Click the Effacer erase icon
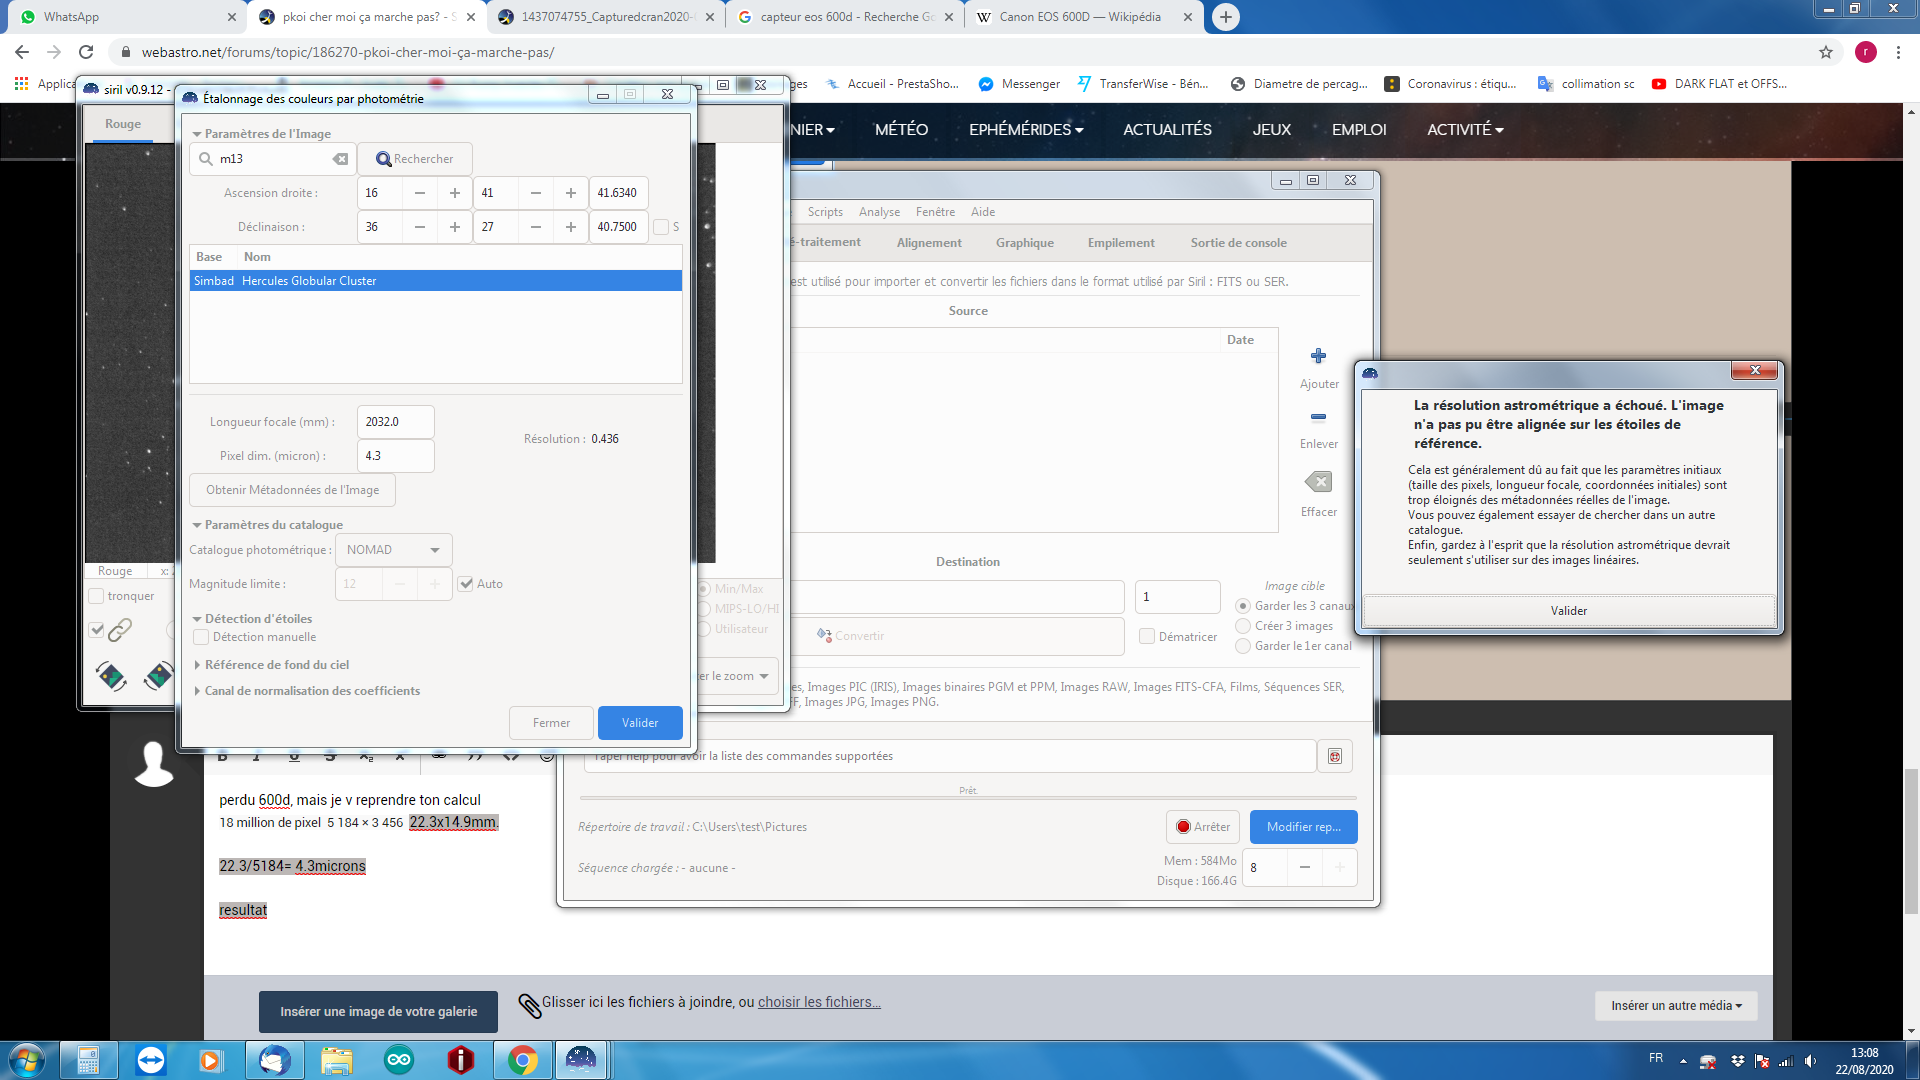 click(1318, 482)
